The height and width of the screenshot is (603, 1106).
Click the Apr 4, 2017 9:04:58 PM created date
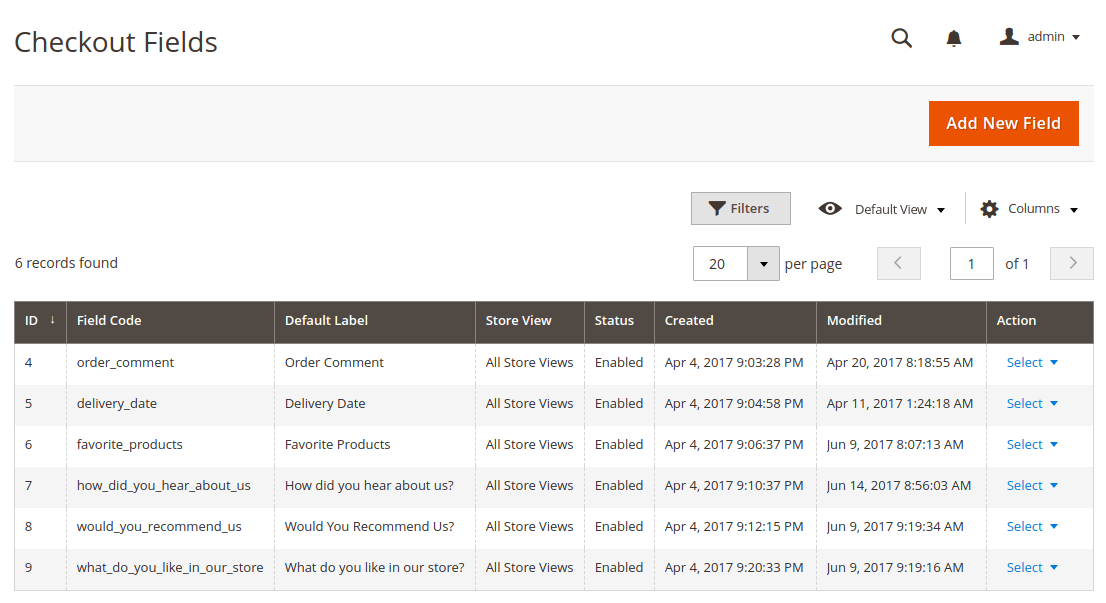[734, 403]
